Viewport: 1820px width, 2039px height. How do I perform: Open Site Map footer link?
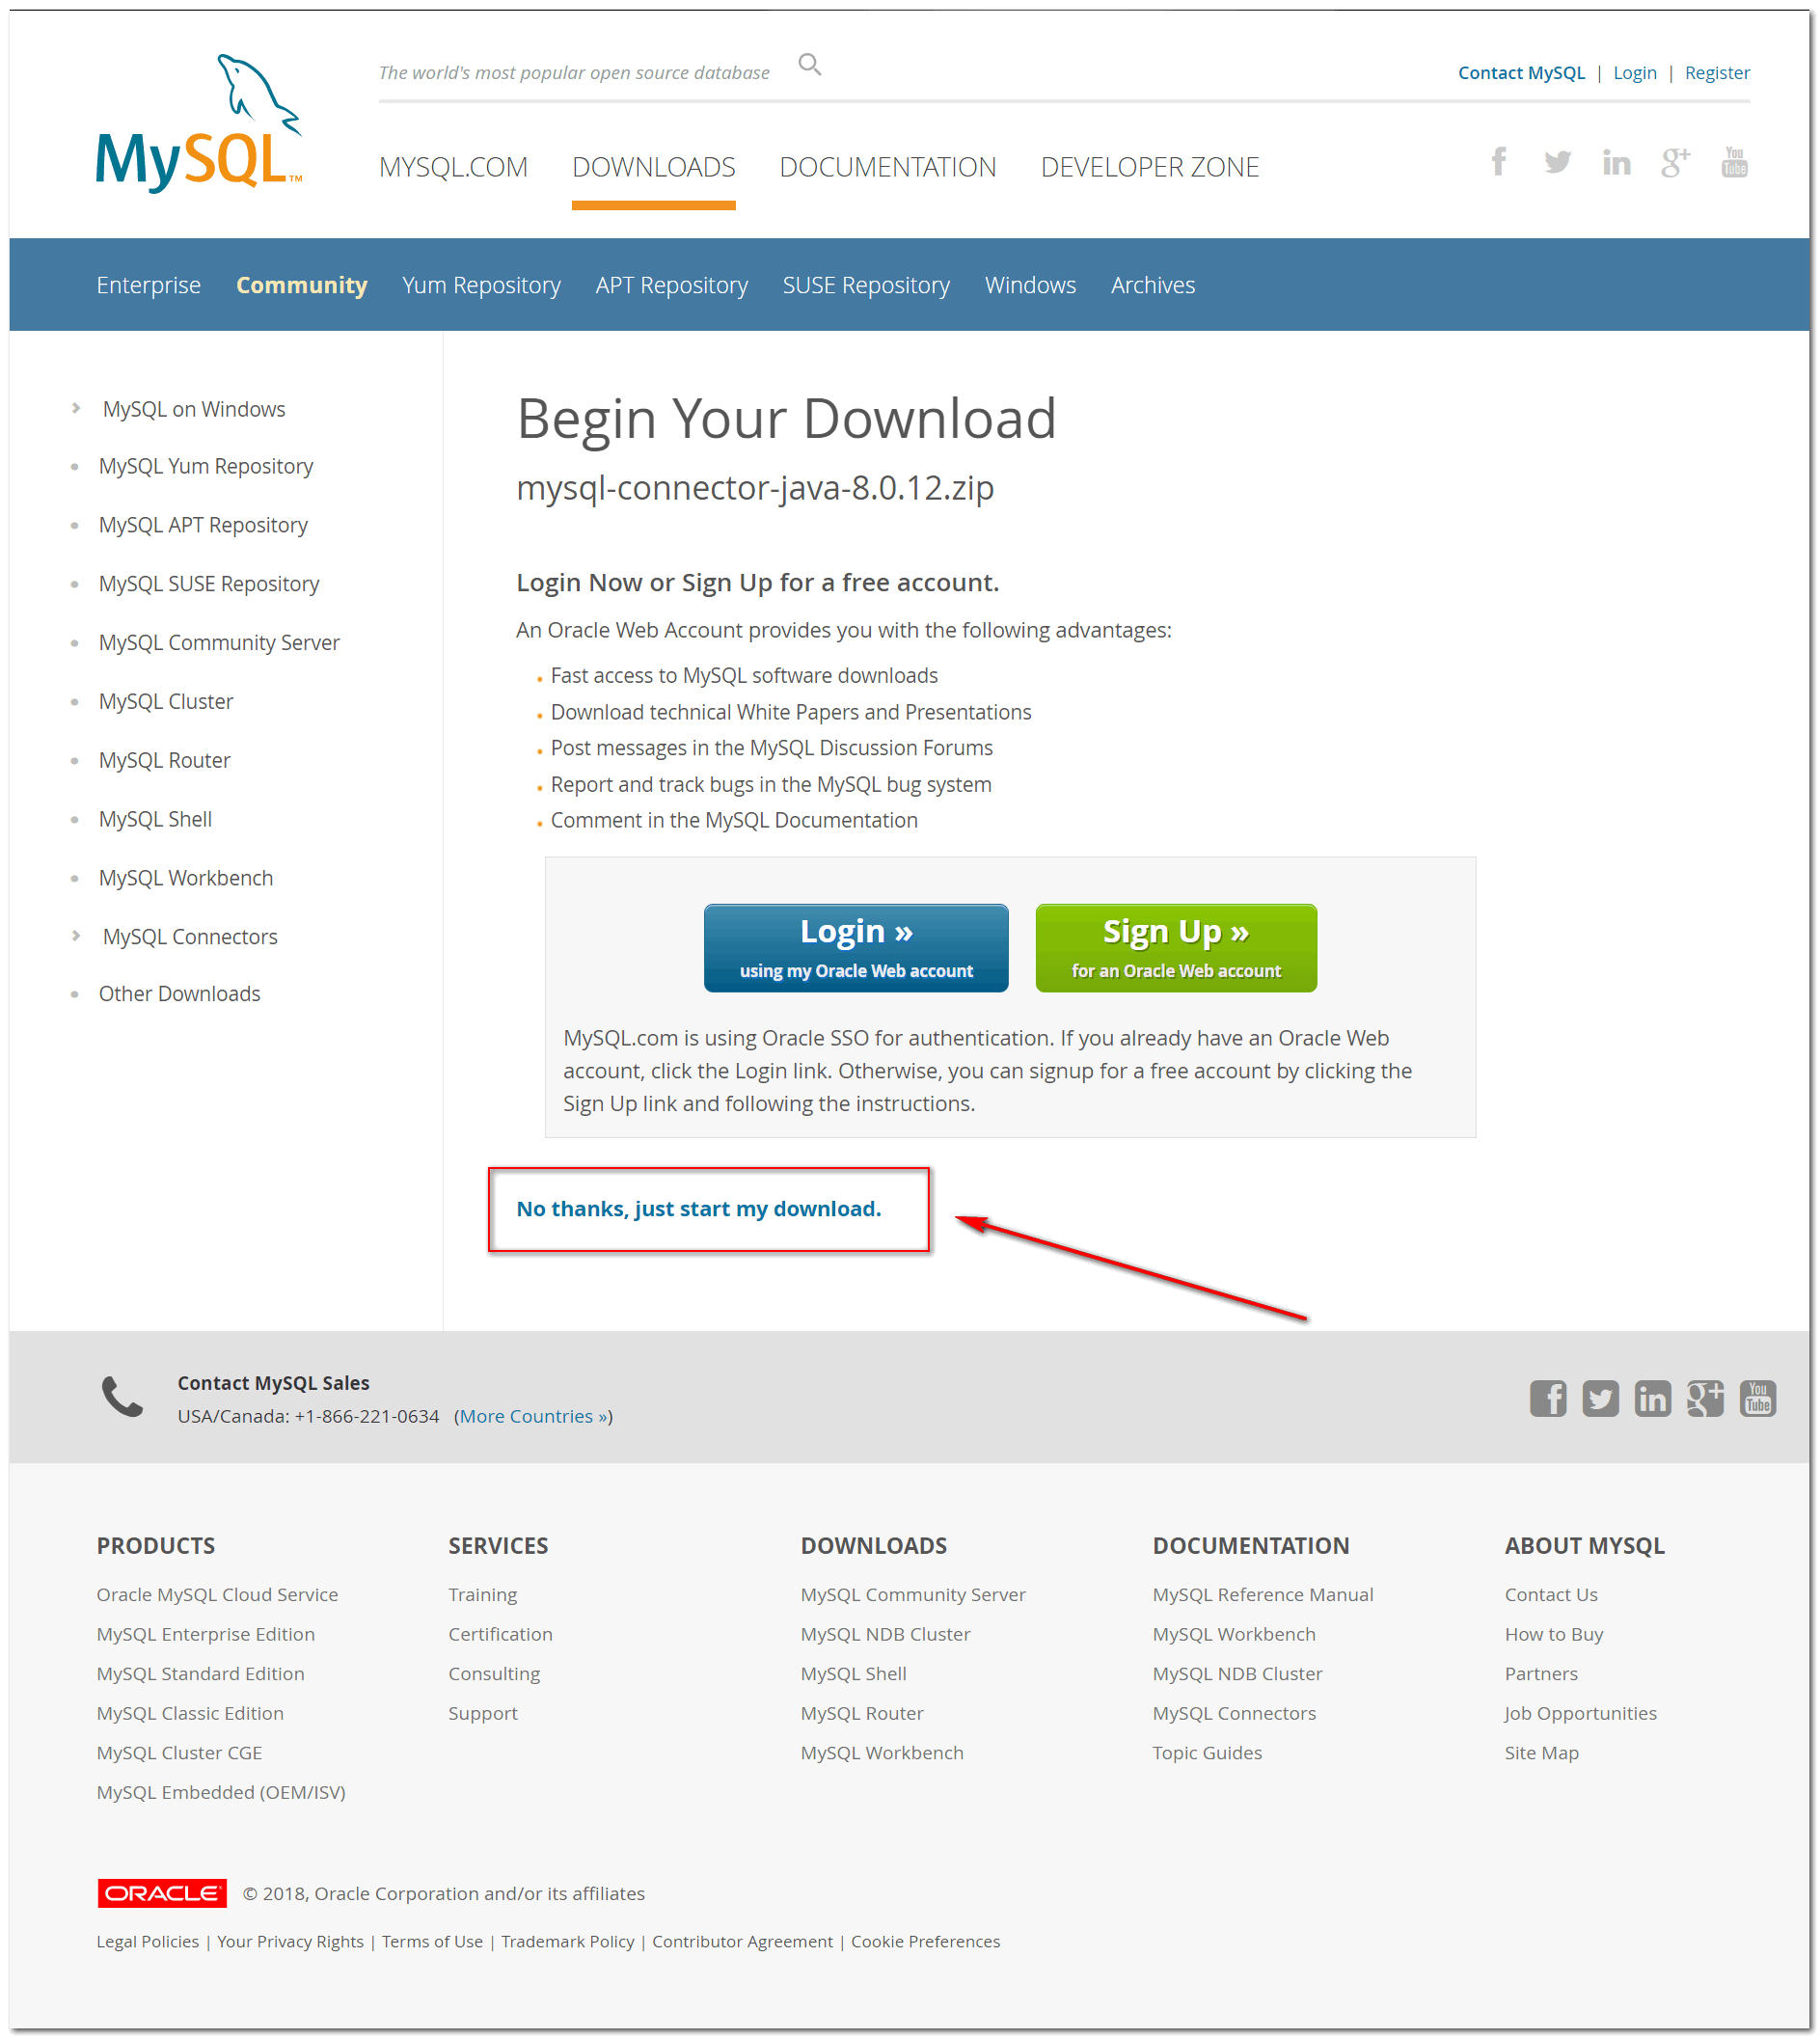tap(1542, 1754)
